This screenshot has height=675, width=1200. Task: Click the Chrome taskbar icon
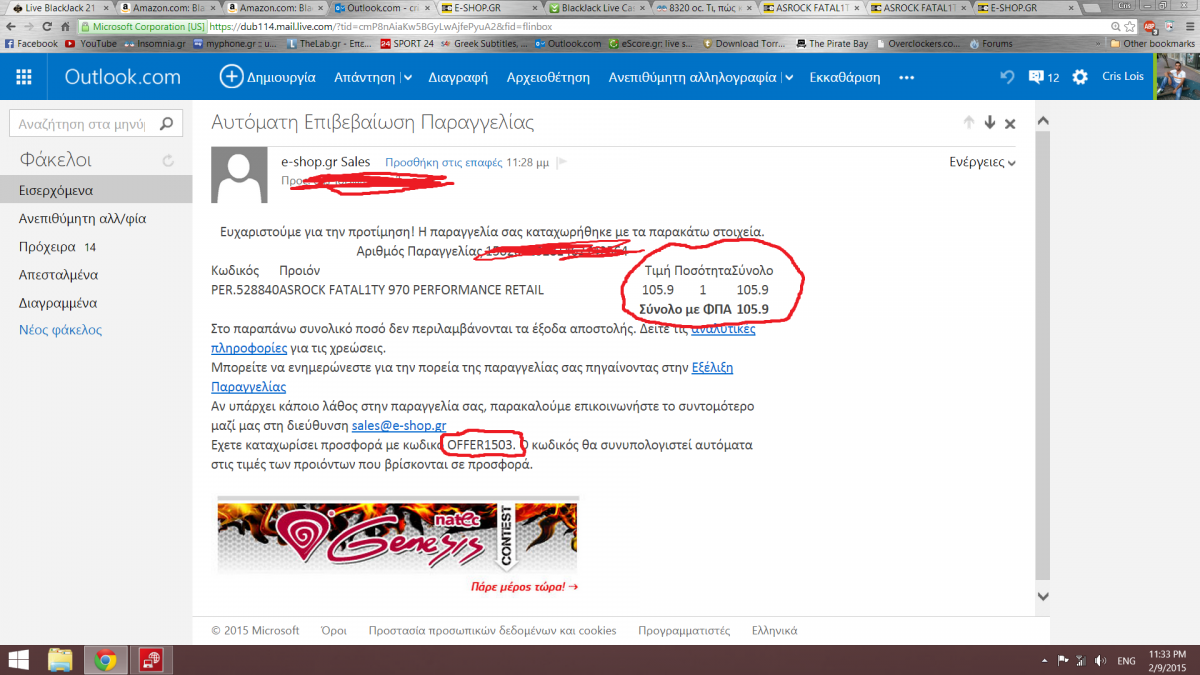point(105,660)
